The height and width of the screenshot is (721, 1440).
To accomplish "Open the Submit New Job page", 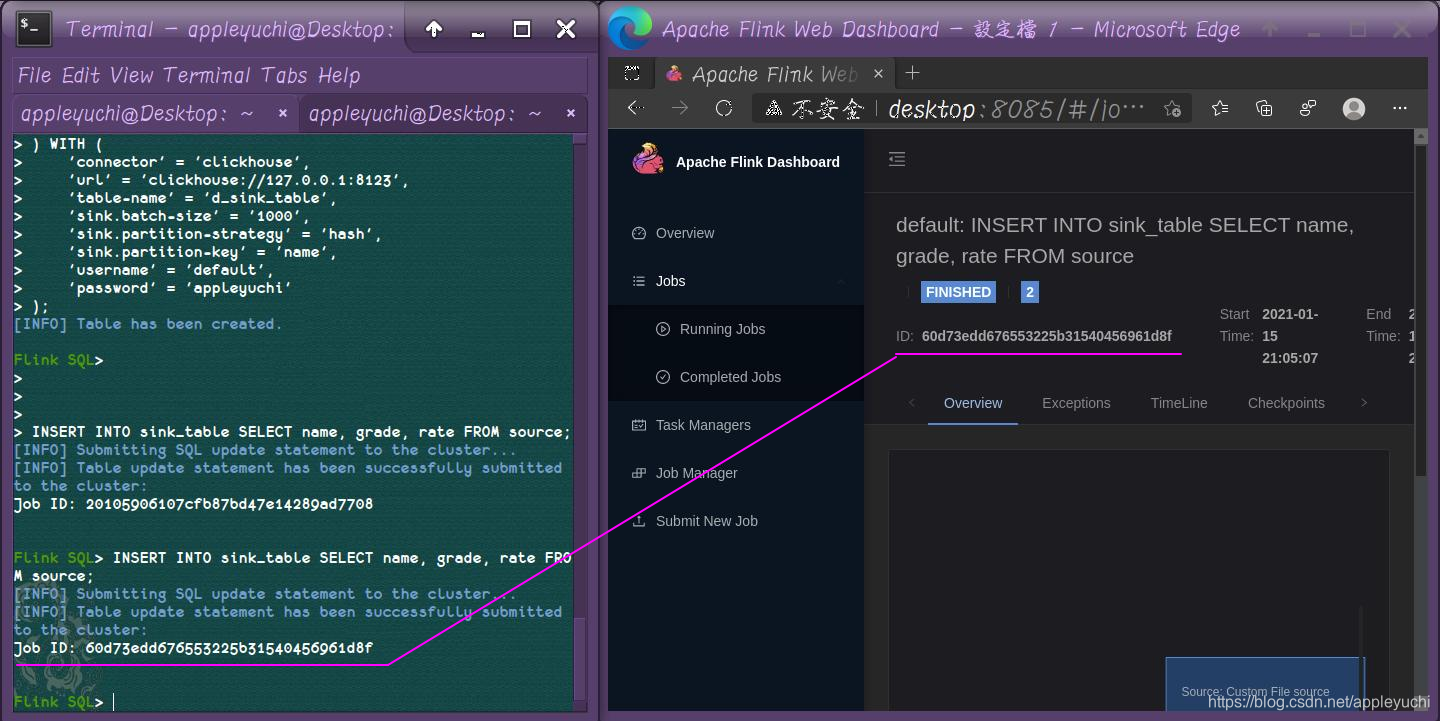I will 705,520.
